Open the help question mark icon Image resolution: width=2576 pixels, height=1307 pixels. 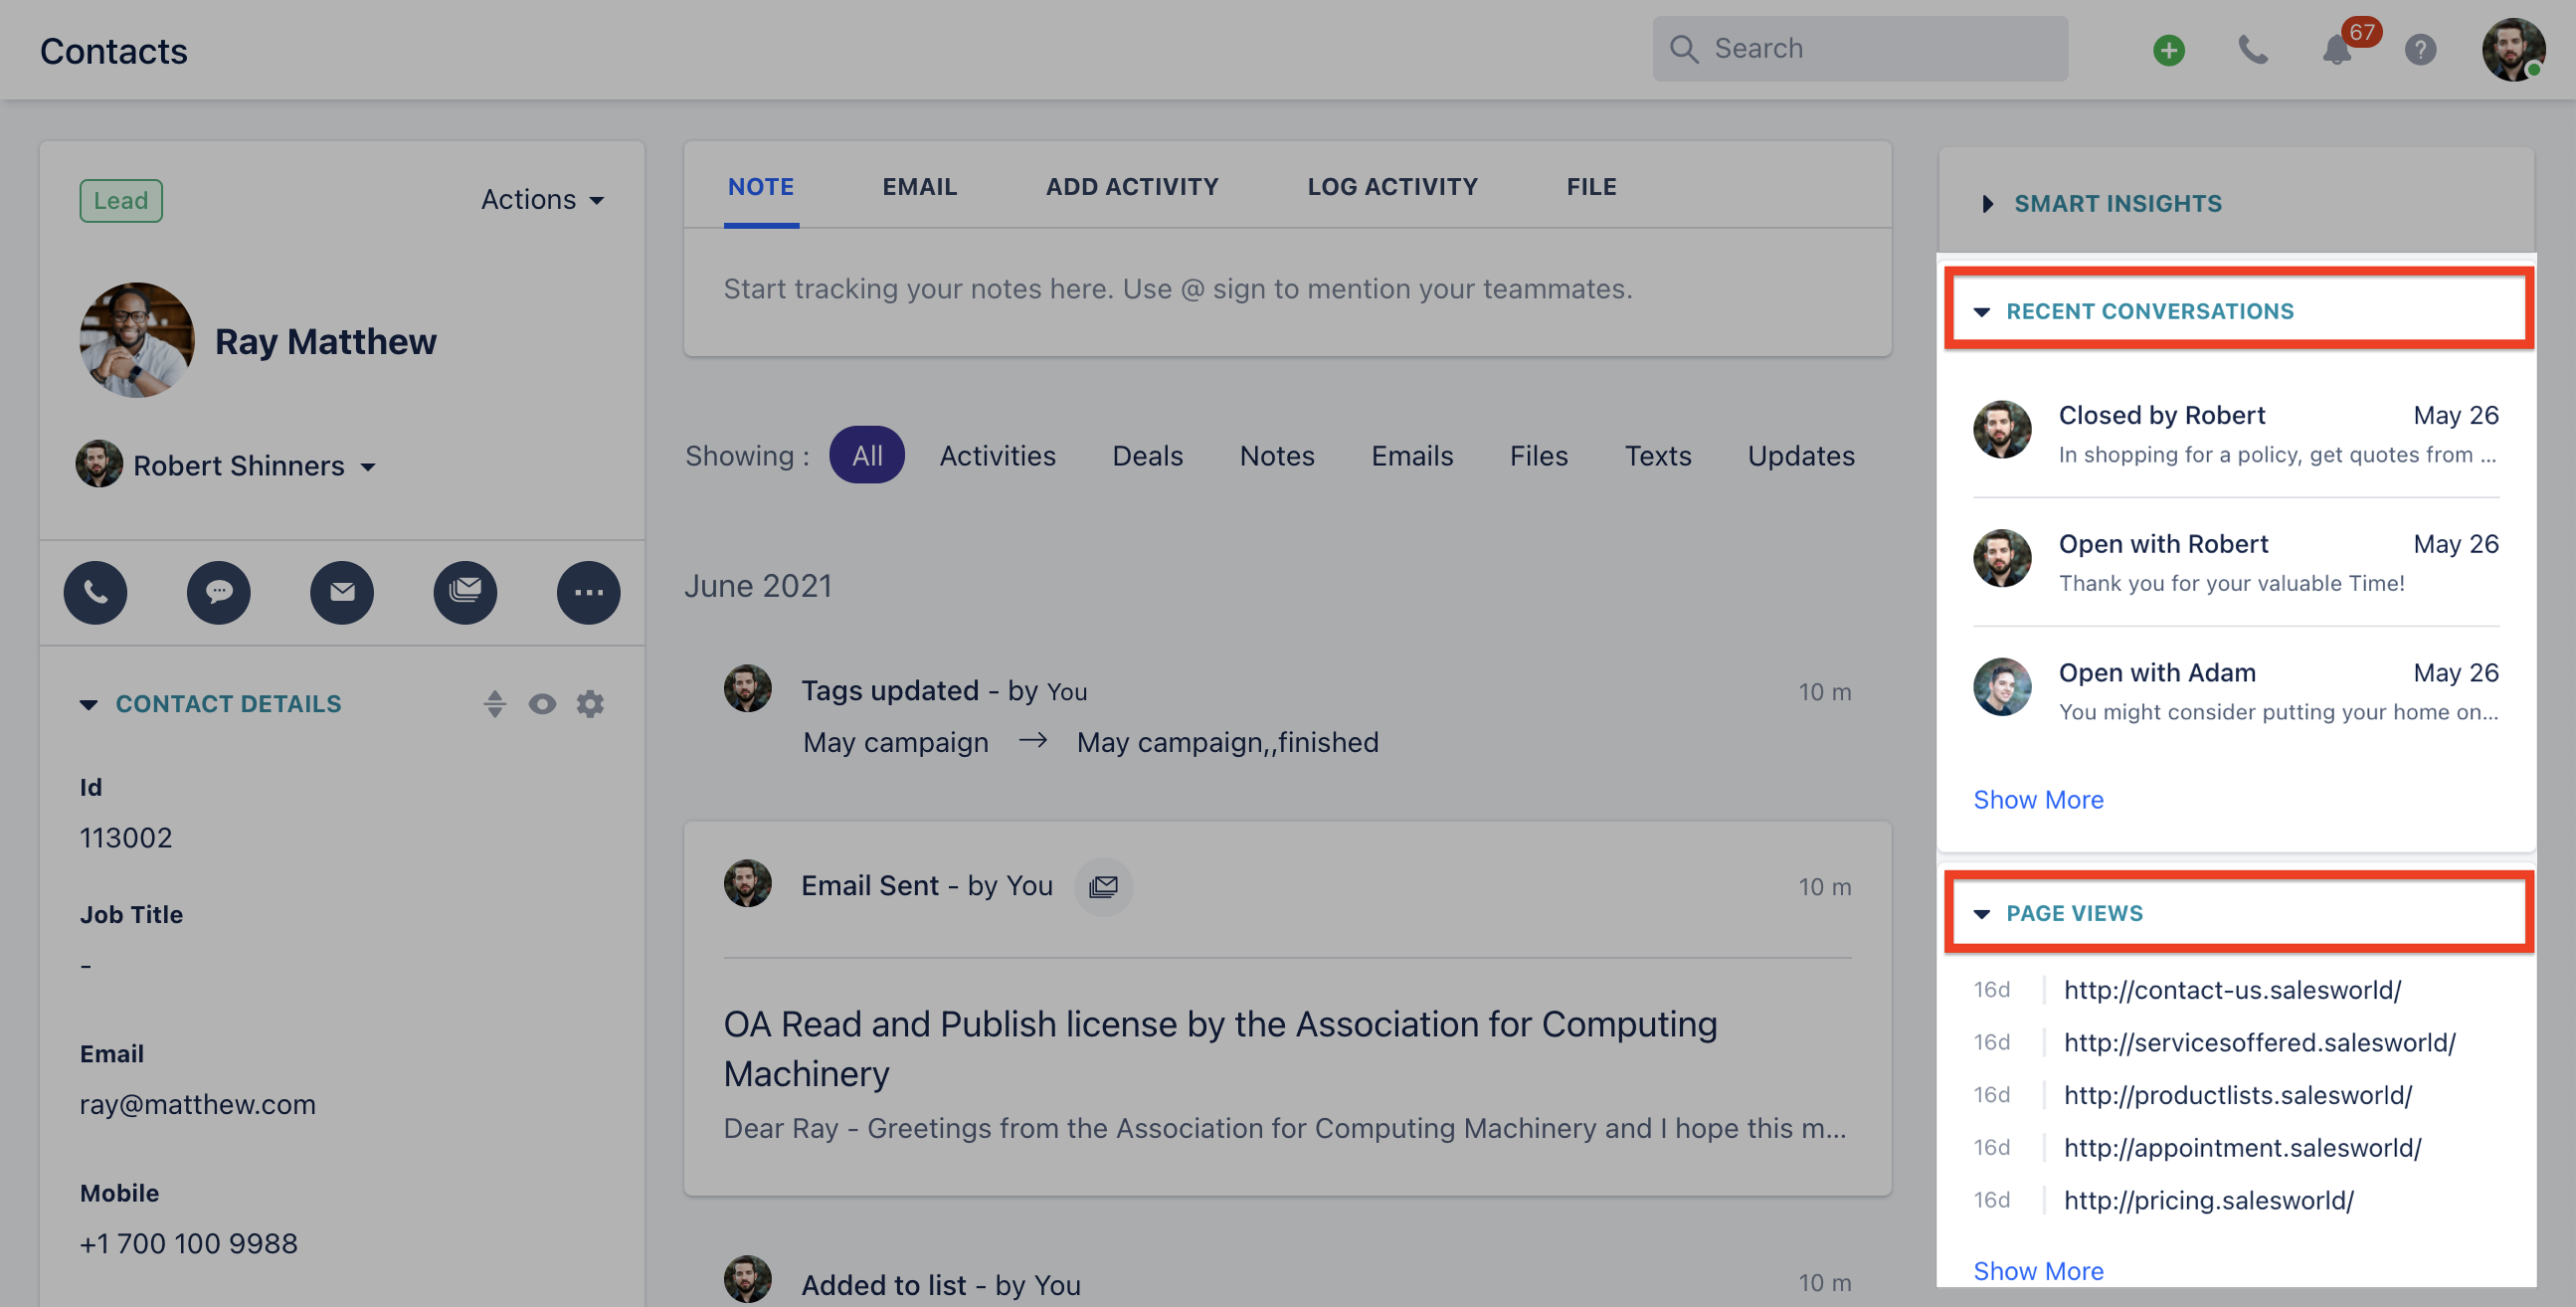click(x=2420, y=50)
